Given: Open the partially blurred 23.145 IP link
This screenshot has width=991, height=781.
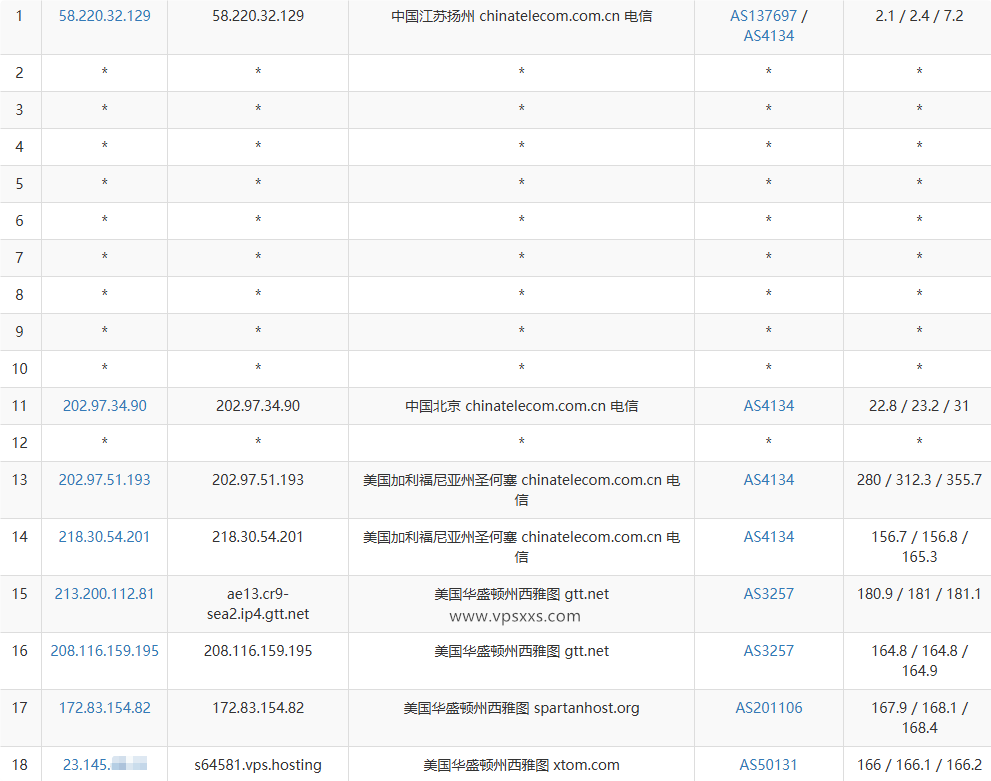Looking at the screenshot, I should pos(104,765).
